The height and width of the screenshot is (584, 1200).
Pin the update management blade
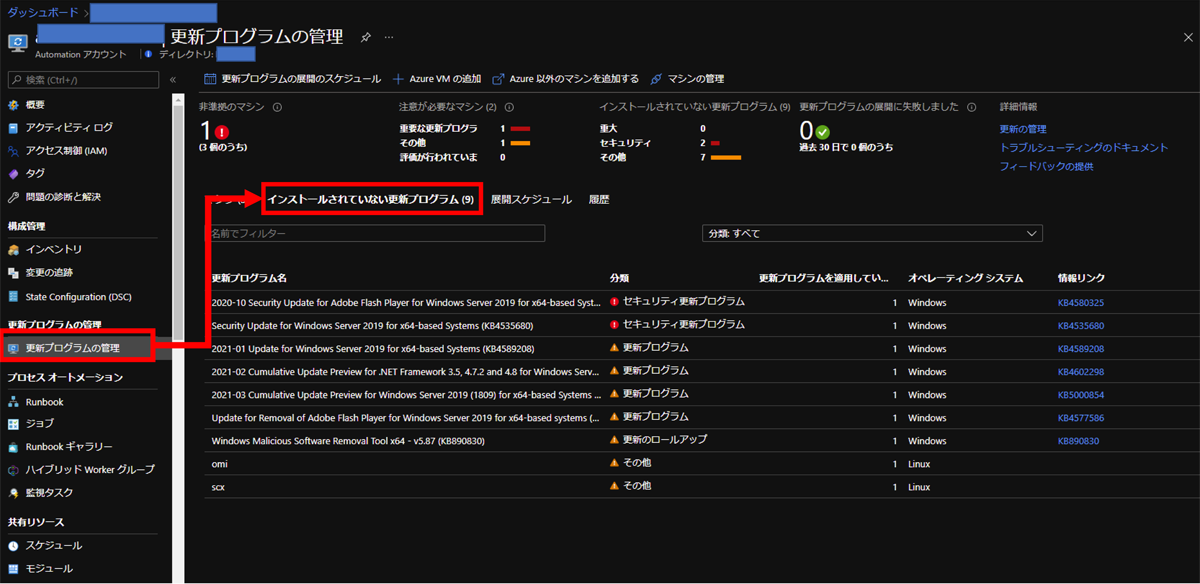[366, 37]
